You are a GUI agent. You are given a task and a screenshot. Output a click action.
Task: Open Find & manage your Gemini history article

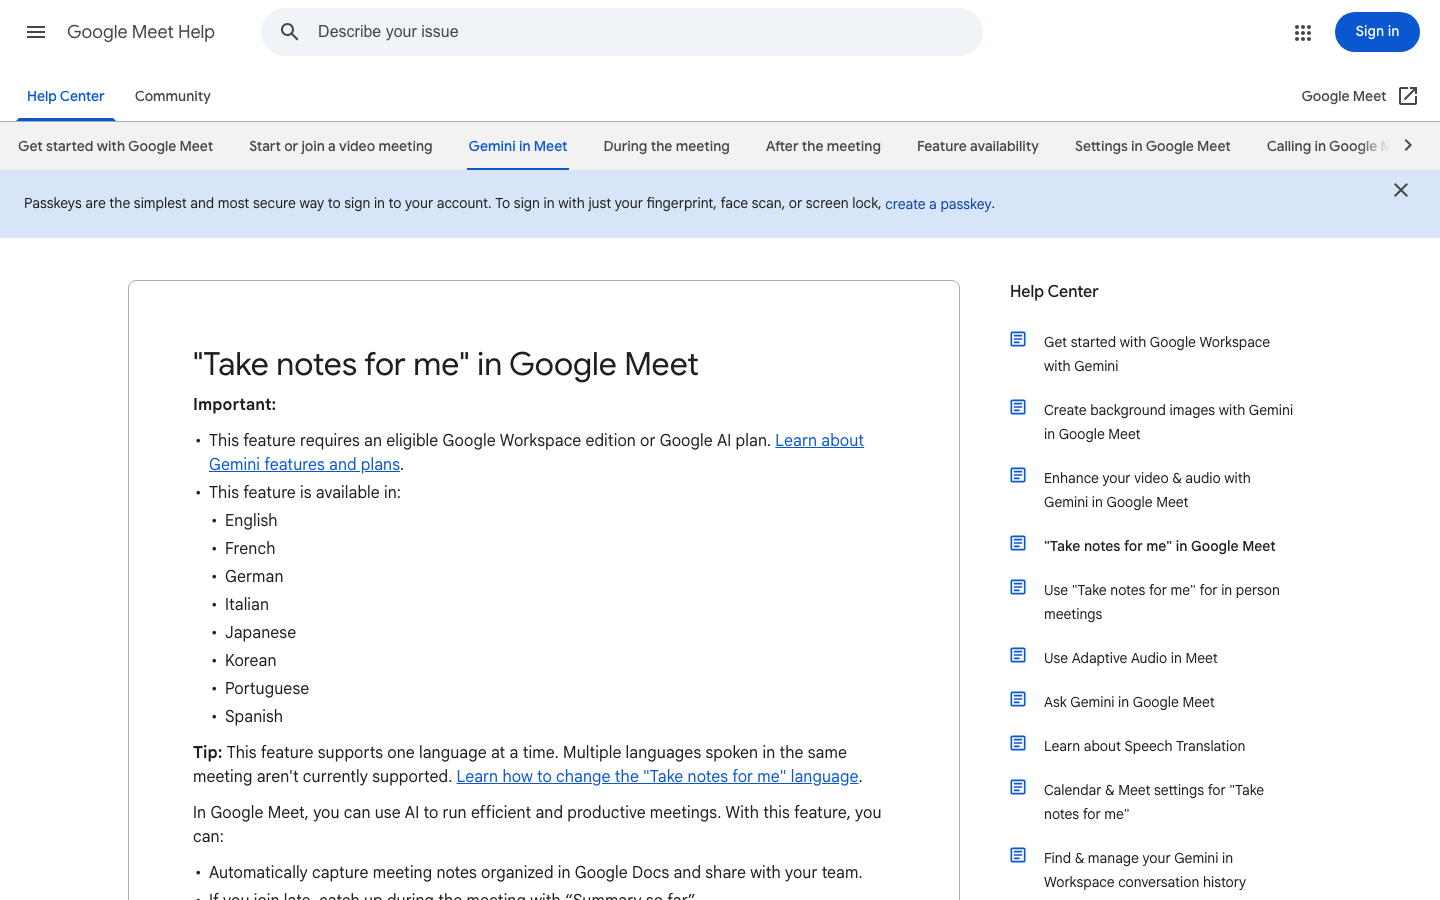coord(1144,870)
